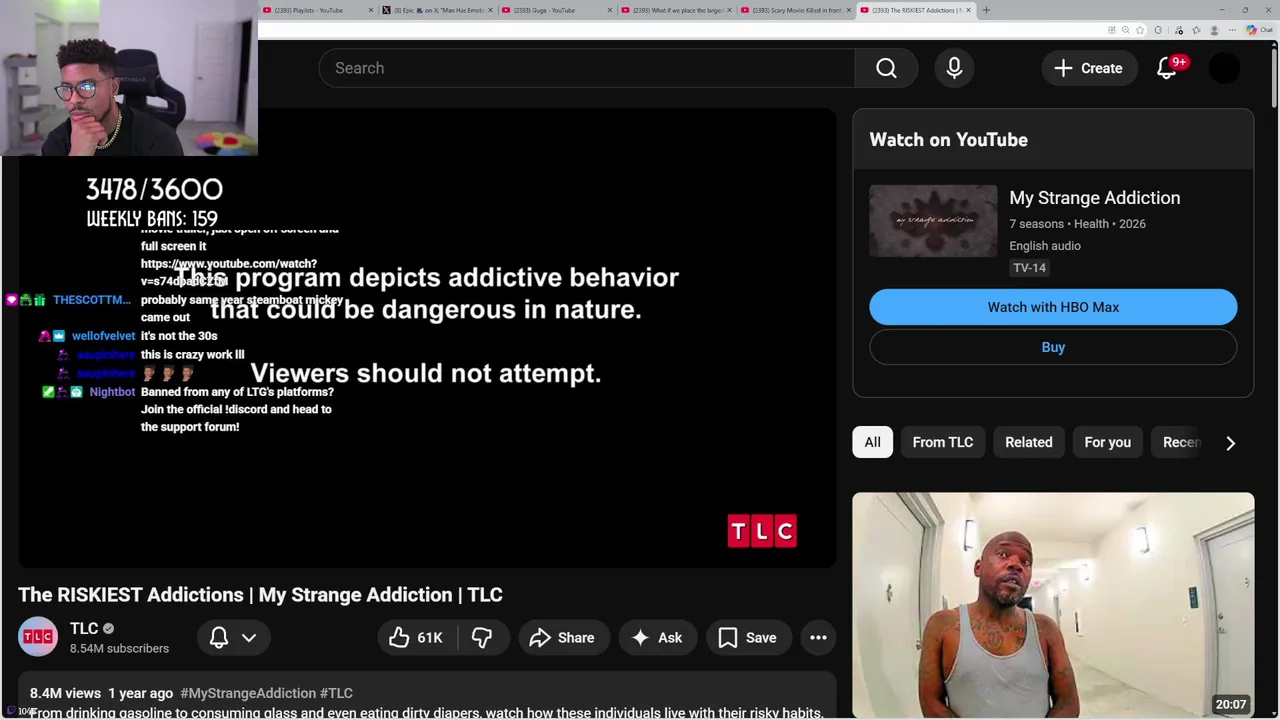
Task: Click the TLC channel avatar
Action: coord(38,637)
